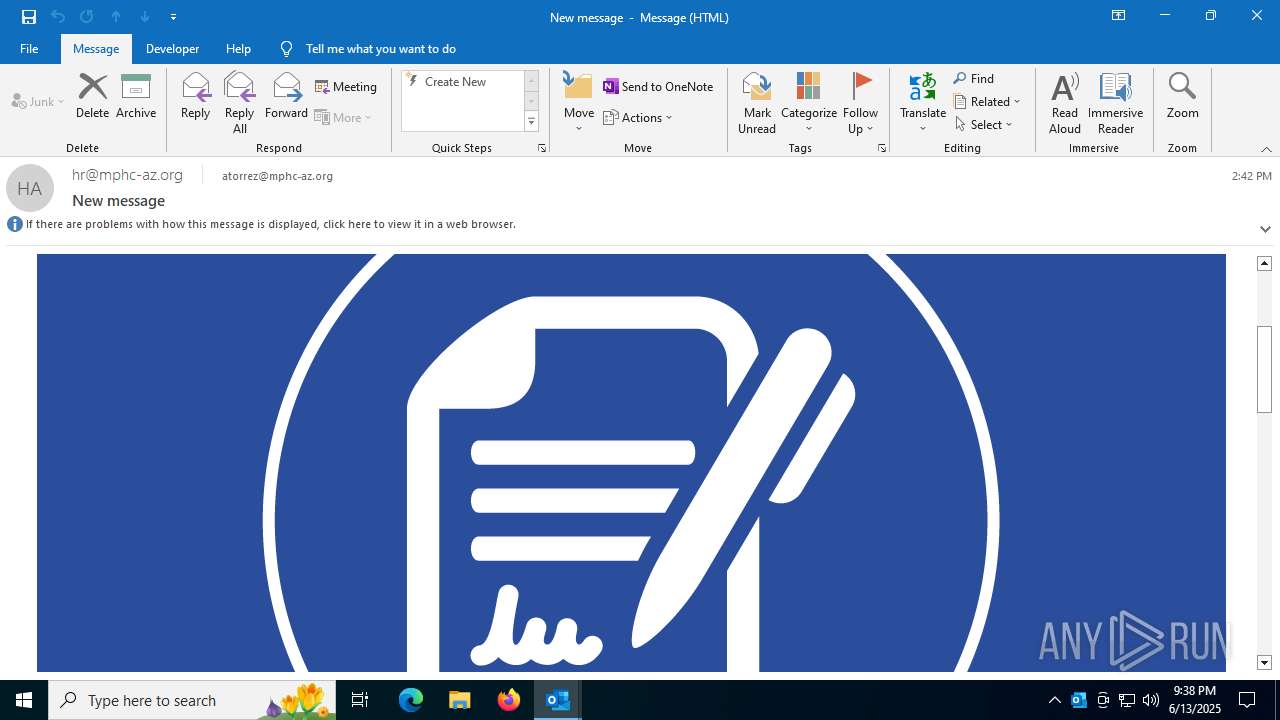Open the File menu
This screenshot has width=1280, height=720.
click(29, 48)
